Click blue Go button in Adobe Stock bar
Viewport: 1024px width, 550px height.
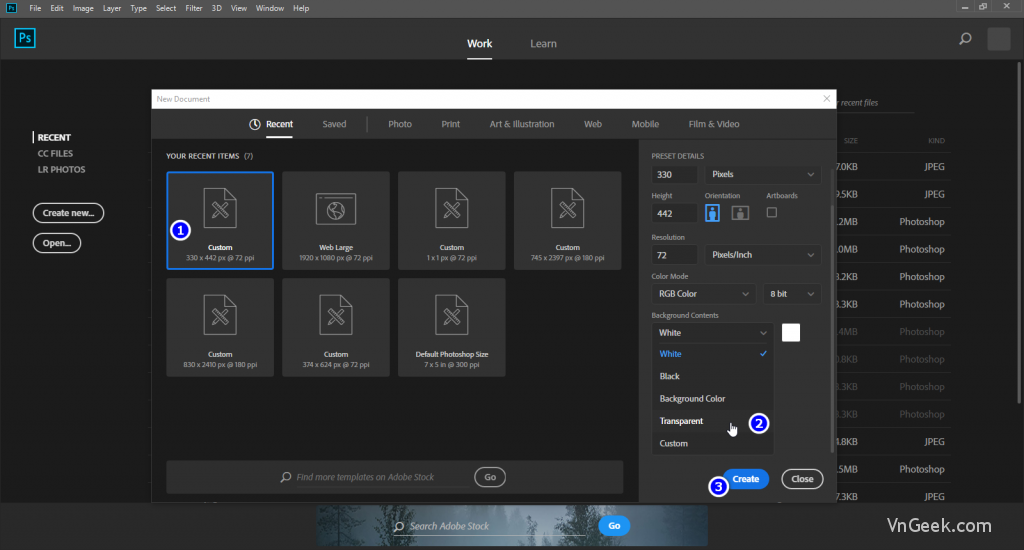click(614, 526)
